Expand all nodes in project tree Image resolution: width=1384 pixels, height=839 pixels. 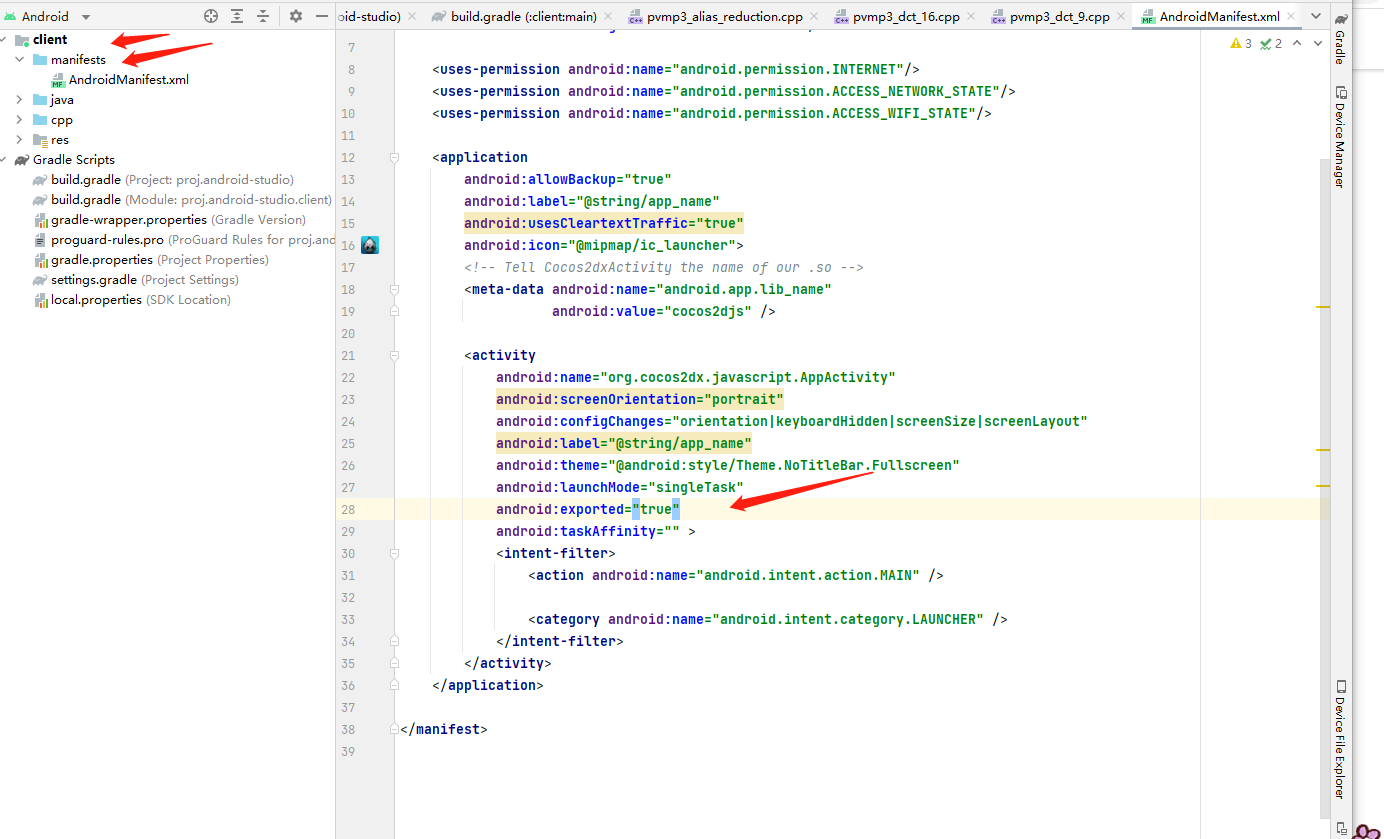pyautogui.click(x=237, y=16)
